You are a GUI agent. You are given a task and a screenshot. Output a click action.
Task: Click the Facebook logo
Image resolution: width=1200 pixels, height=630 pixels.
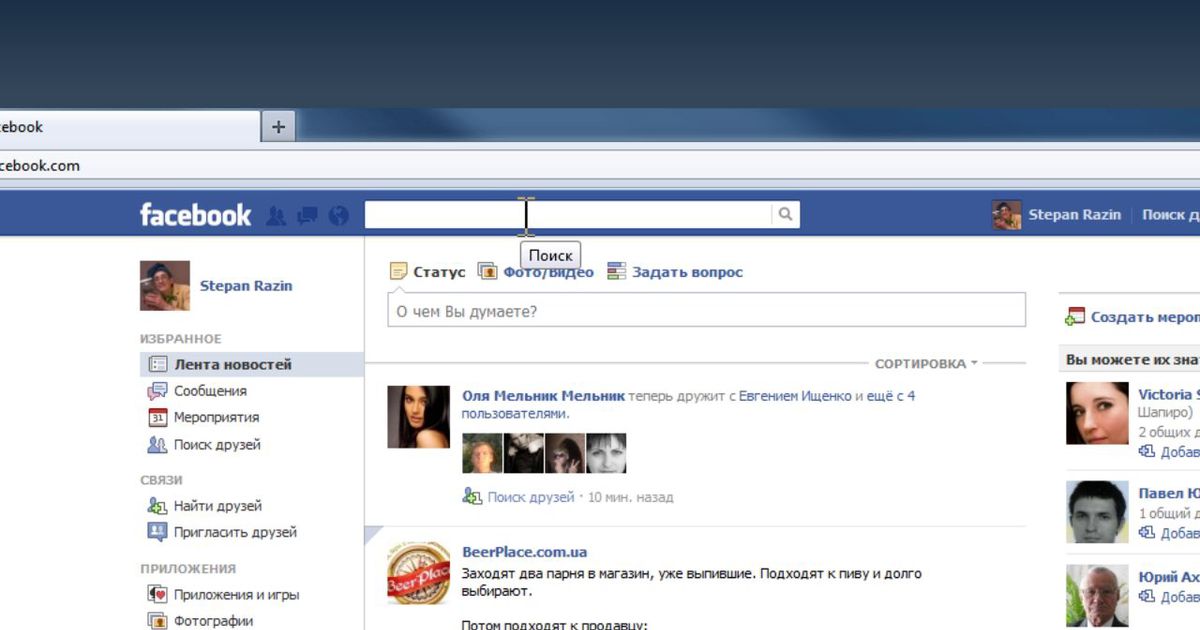pos(195,214)
